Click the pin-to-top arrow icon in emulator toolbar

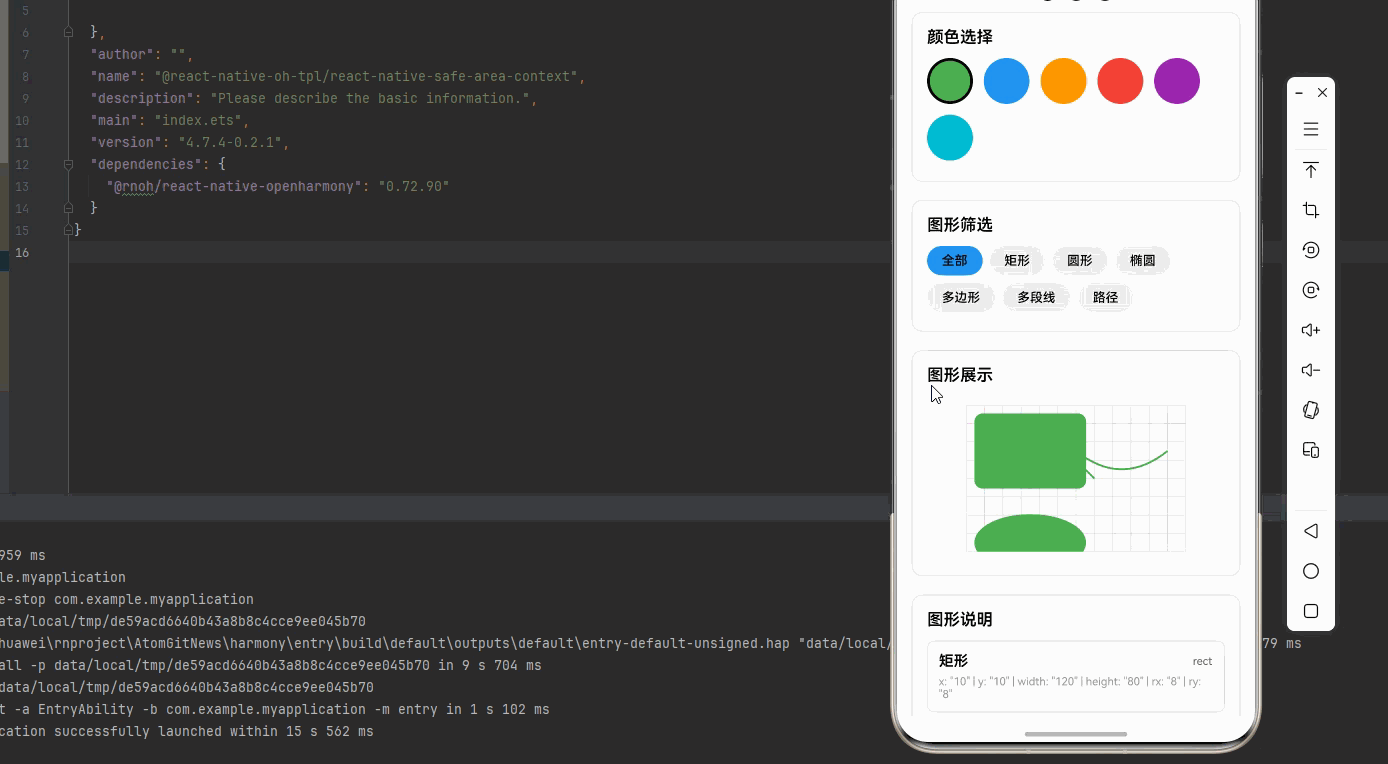1311,170
